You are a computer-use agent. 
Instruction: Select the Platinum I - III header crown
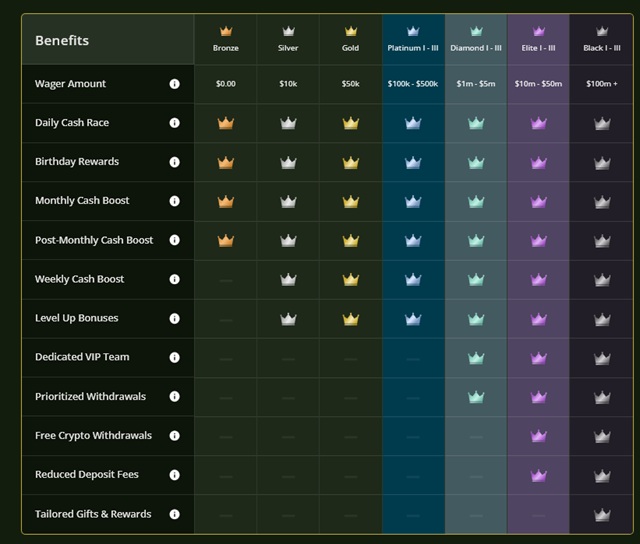413,31
